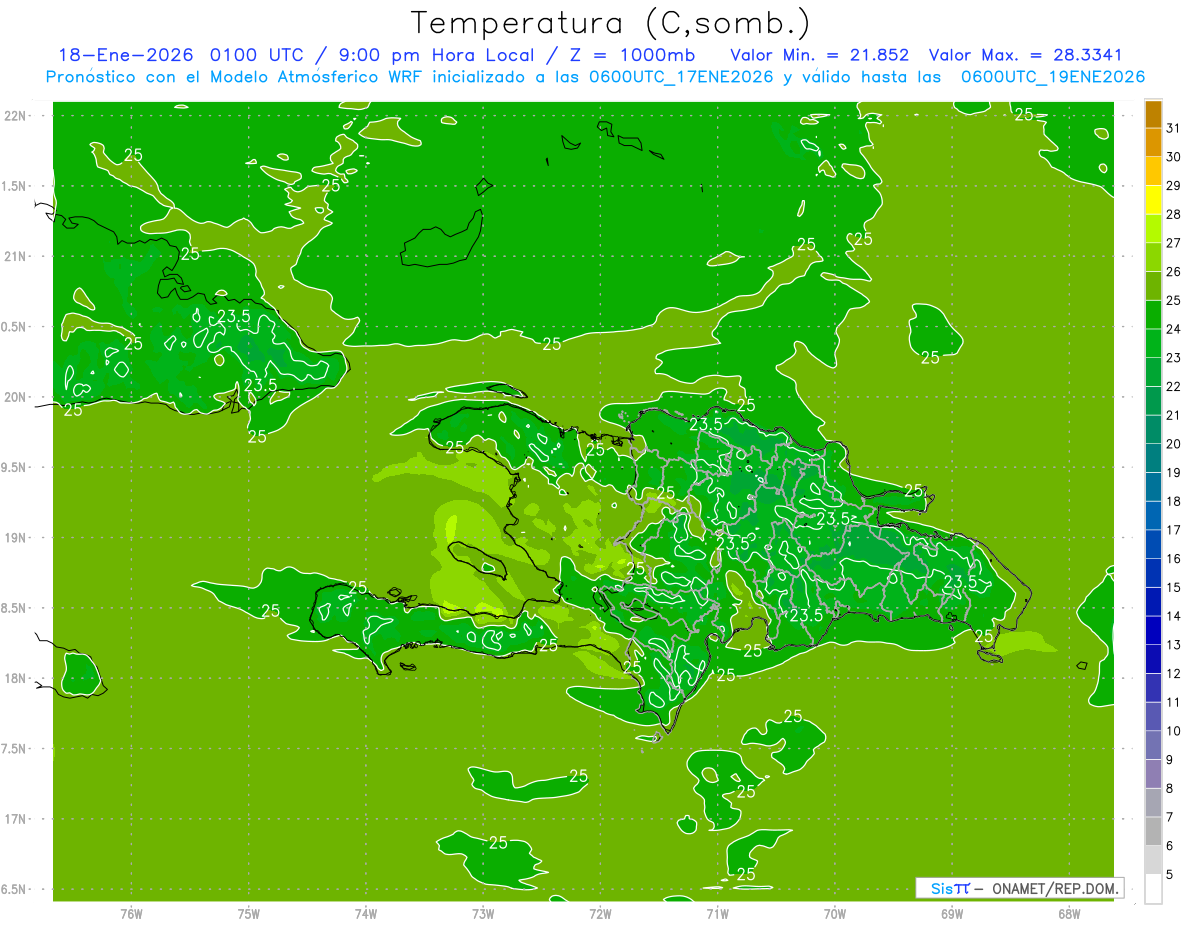Click the '71W' longitude axis label
The image size is (1200, 927).
point(717,914)
